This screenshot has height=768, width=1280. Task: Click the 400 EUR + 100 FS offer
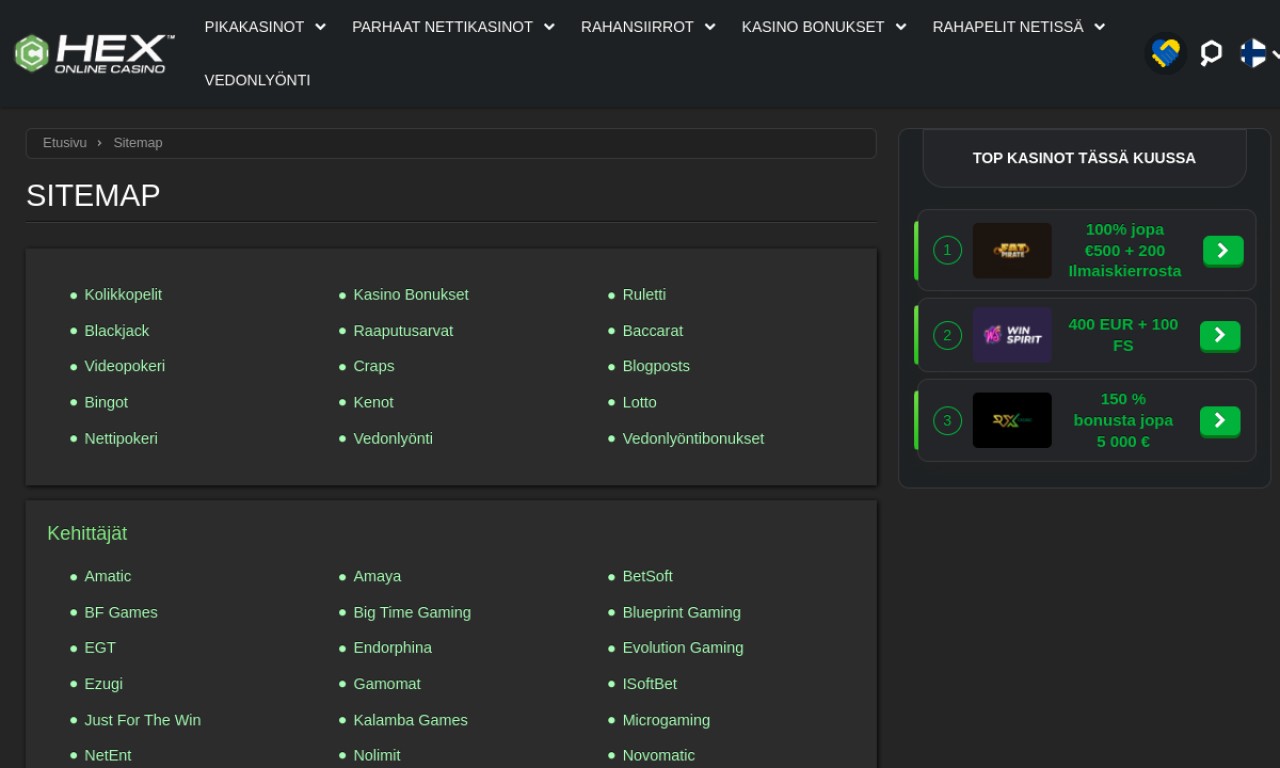click(1123, 335)
